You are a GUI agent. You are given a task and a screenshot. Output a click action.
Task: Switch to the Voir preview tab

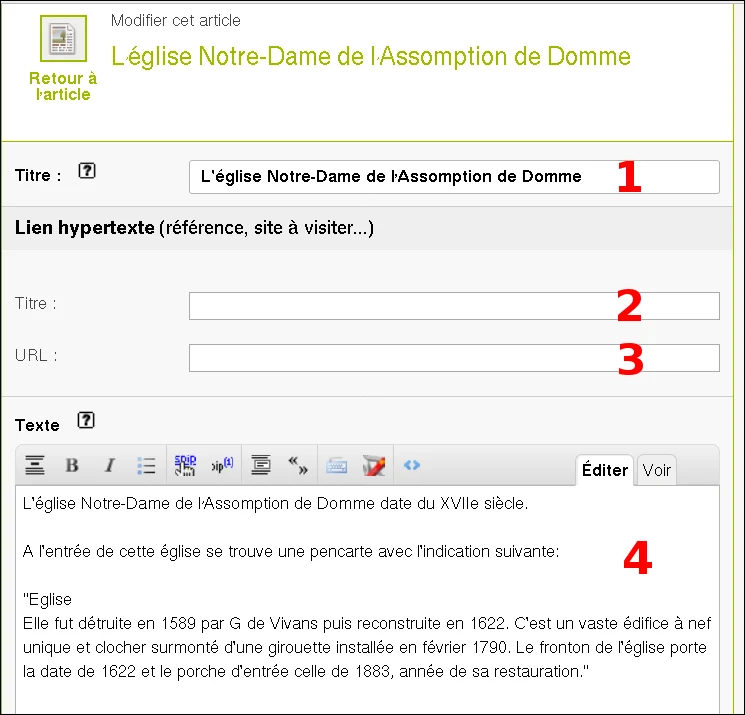[x=657, y=470]
